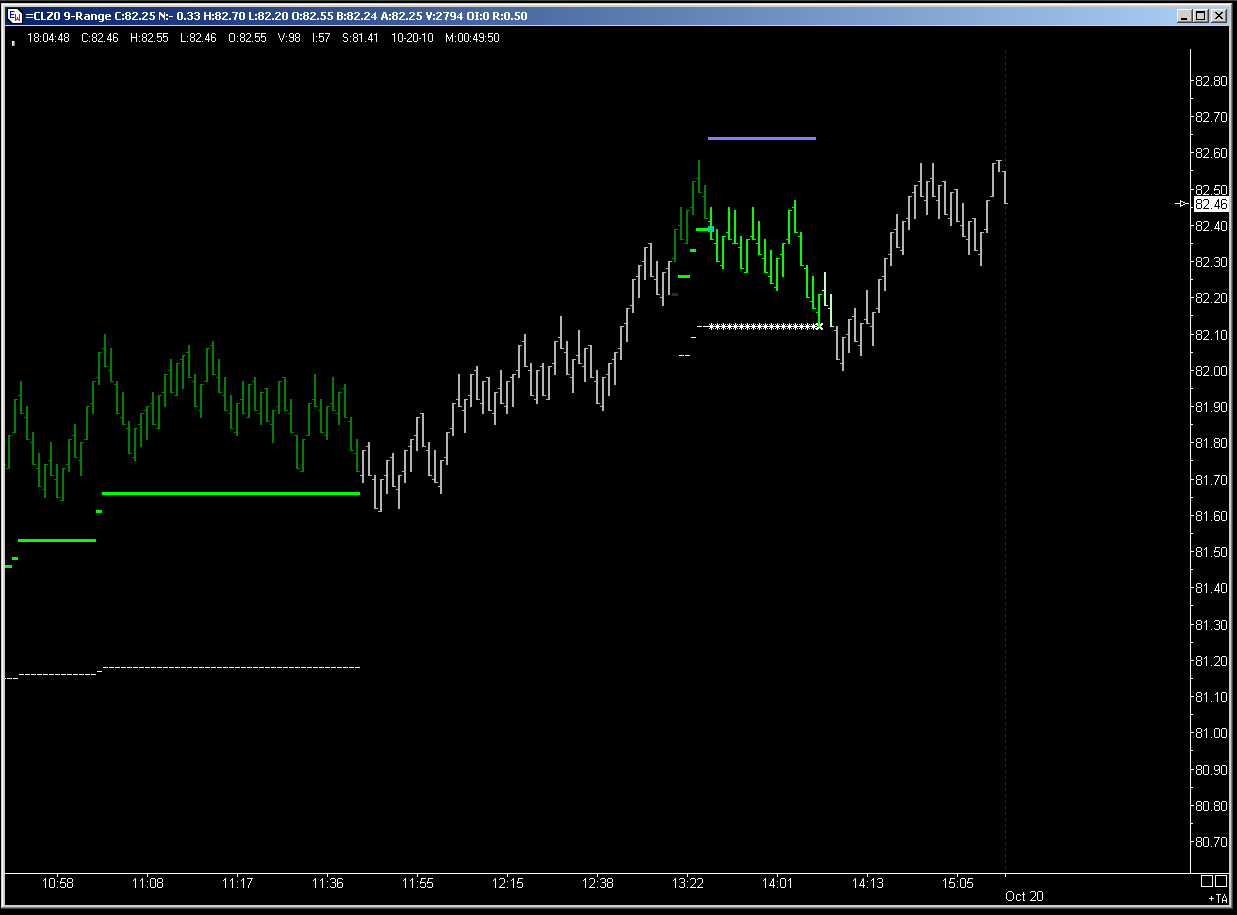
Task: Click the 11:55 time axis label
Action: [418, 884]
